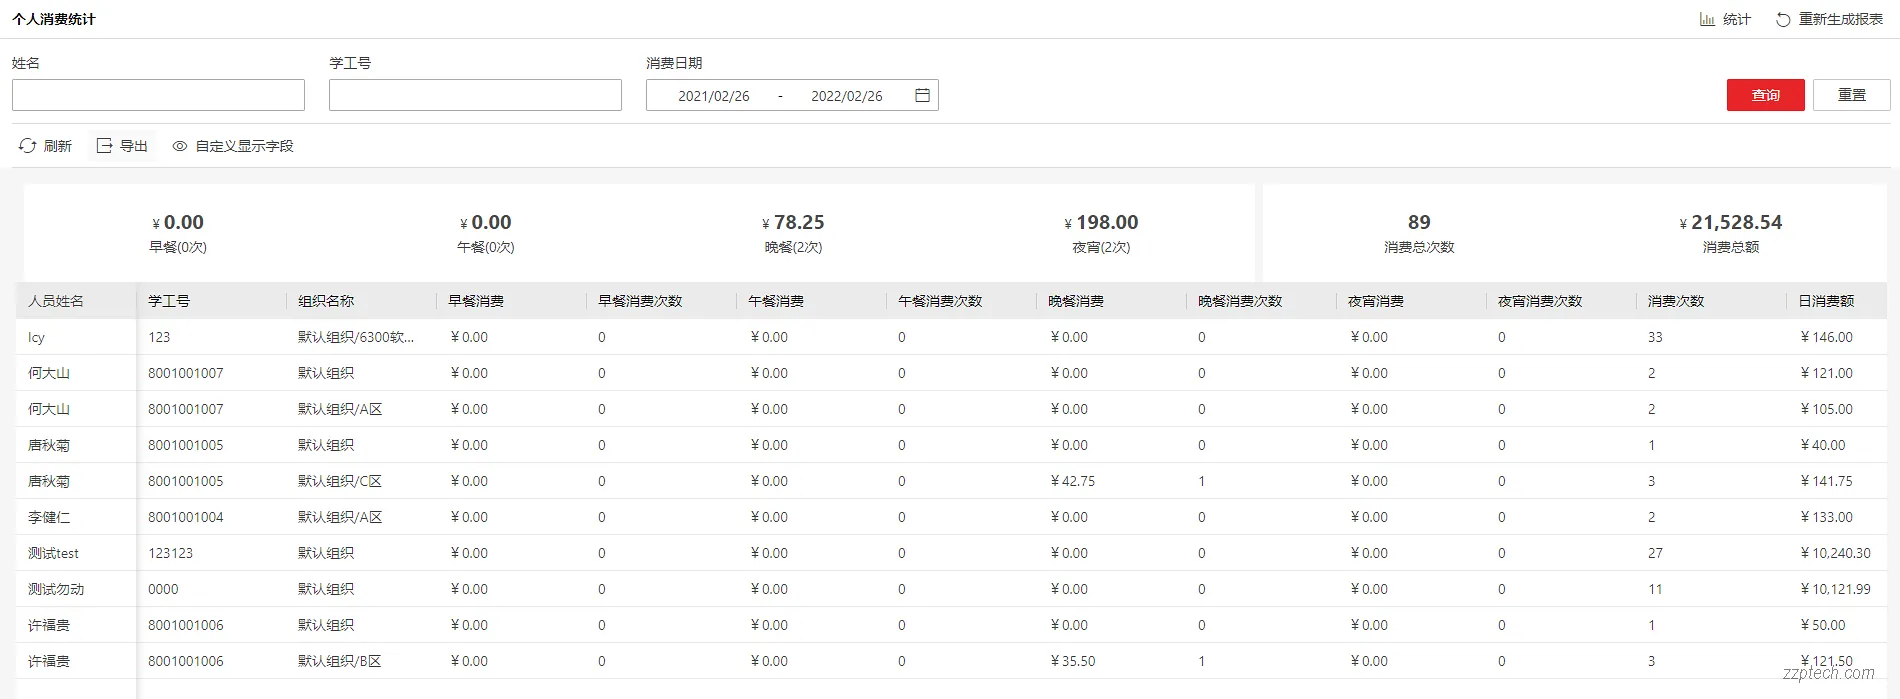Screen dimensions: 1900x699
Task: Toggle custom display fields eye icon
Action: coord(180,146)
